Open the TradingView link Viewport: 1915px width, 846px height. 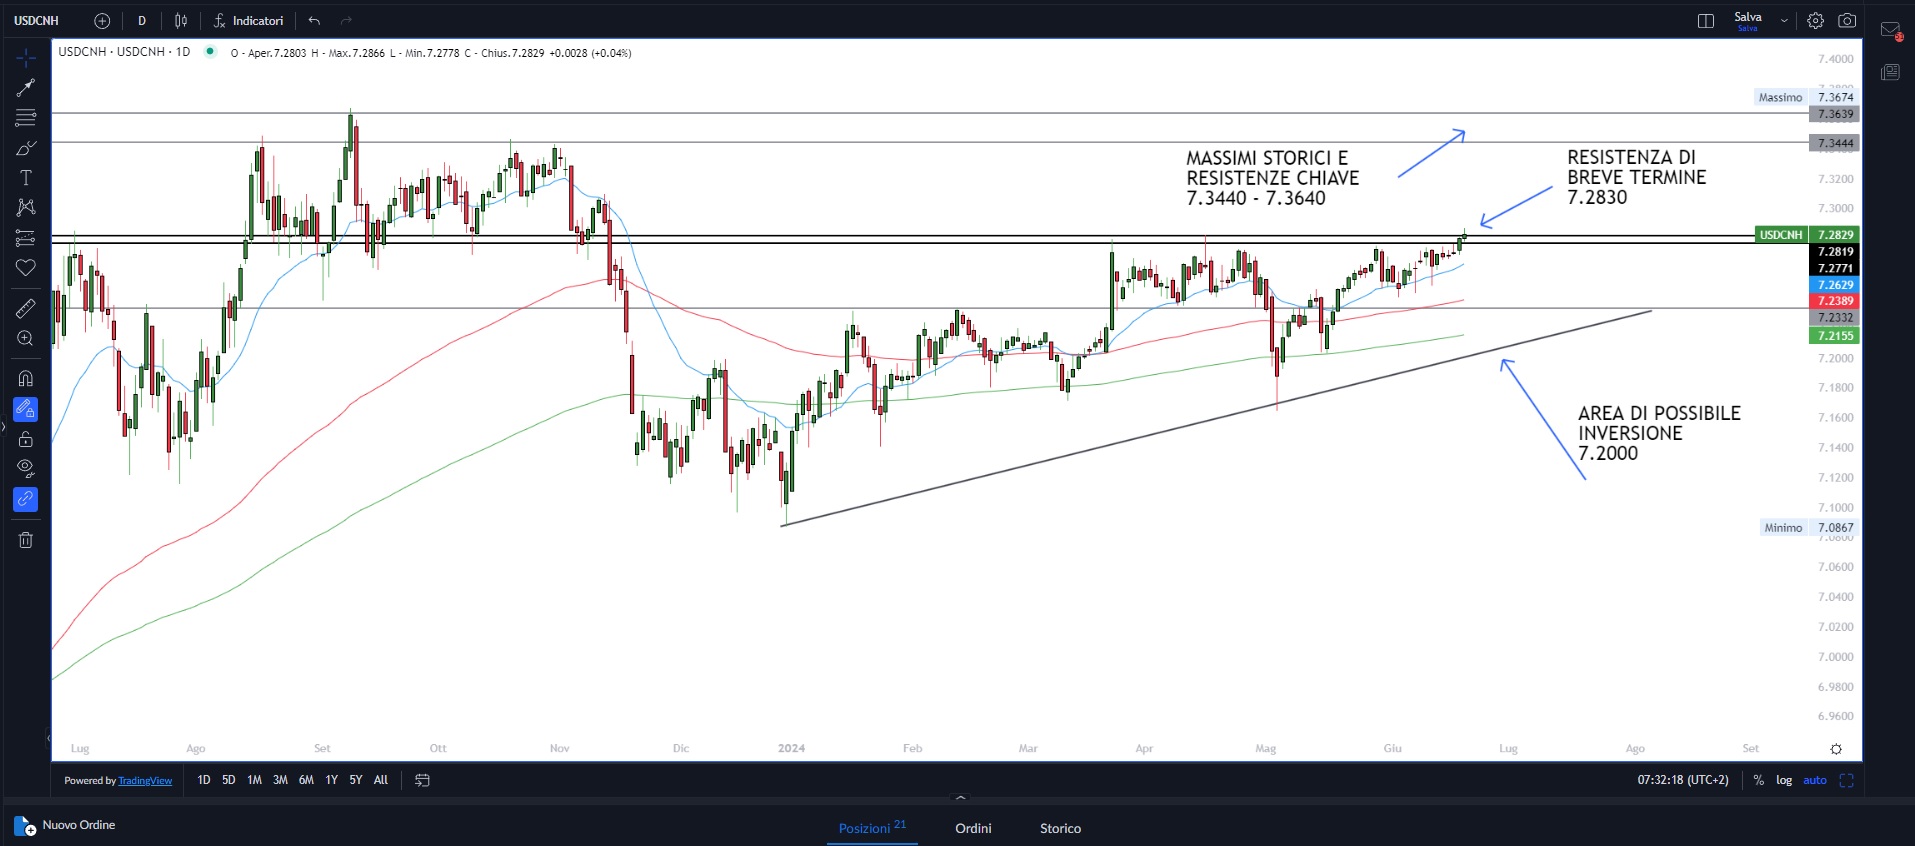coord(145,781)
